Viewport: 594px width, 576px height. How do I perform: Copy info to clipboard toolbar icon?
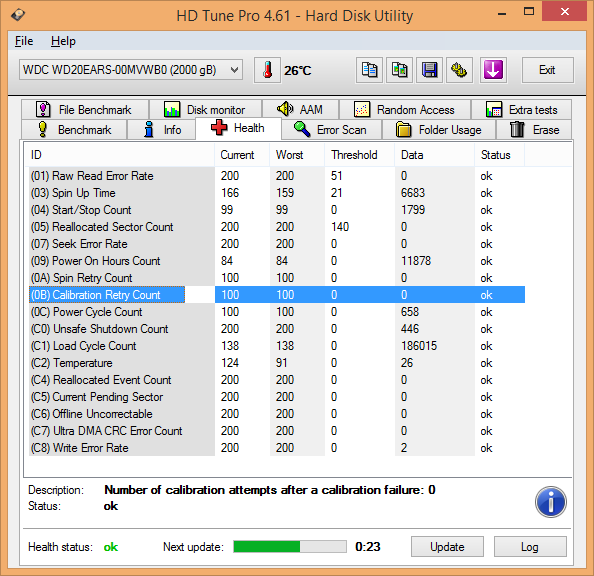369,70
